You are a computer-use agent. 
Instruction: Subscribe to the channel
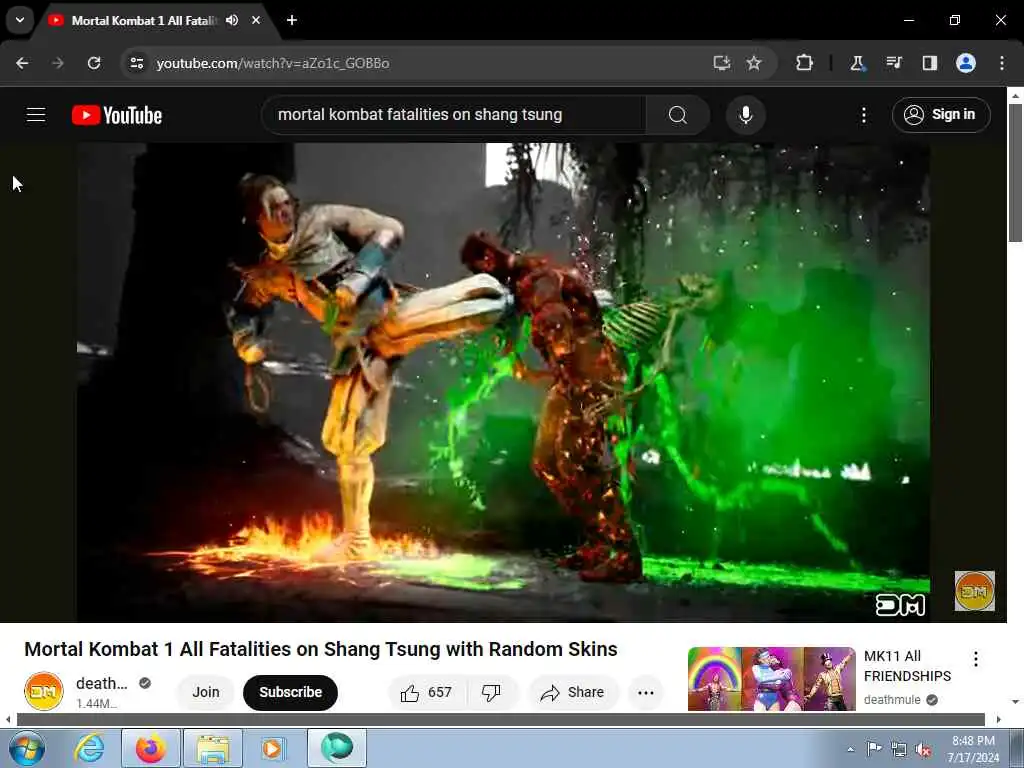click(x=291, y=692)
